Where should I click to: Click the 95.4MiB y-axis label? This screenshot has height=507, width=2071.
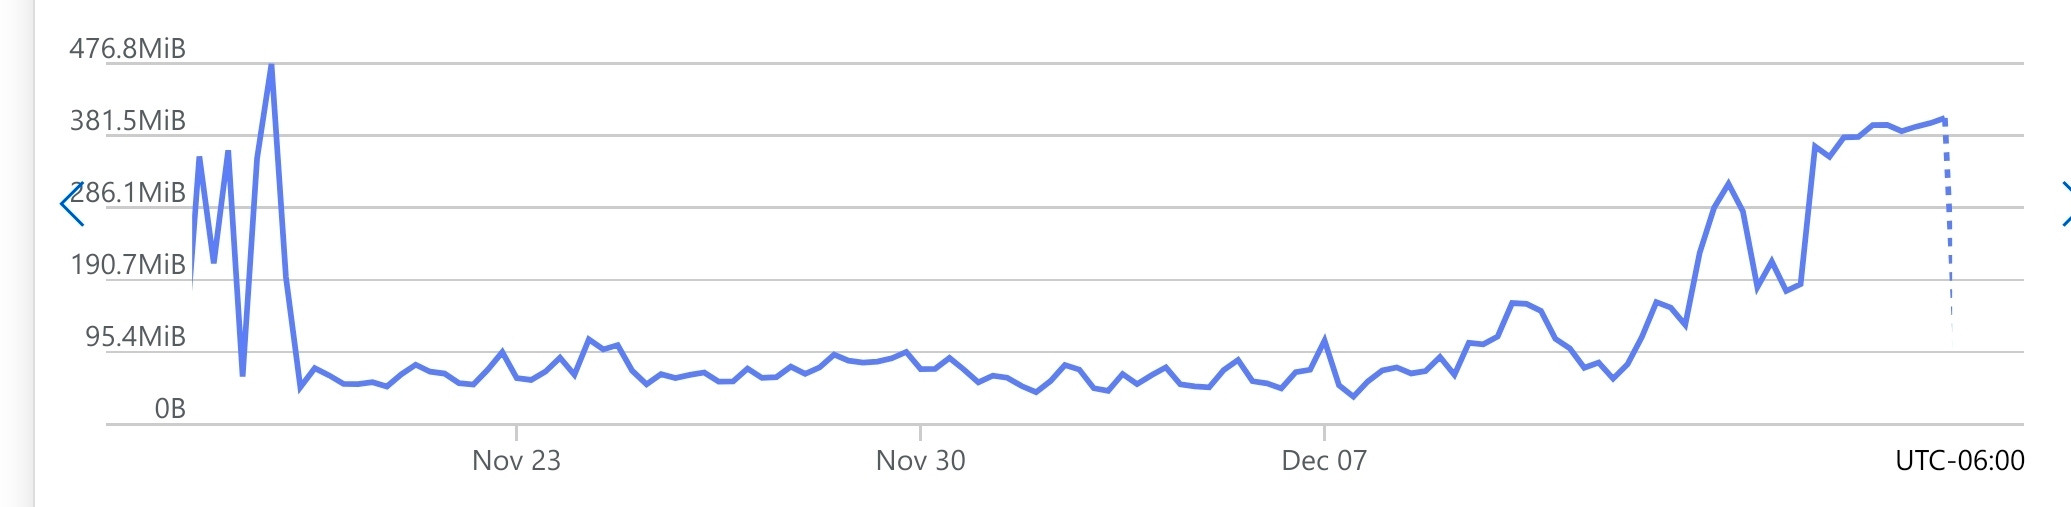pos(135,337)
